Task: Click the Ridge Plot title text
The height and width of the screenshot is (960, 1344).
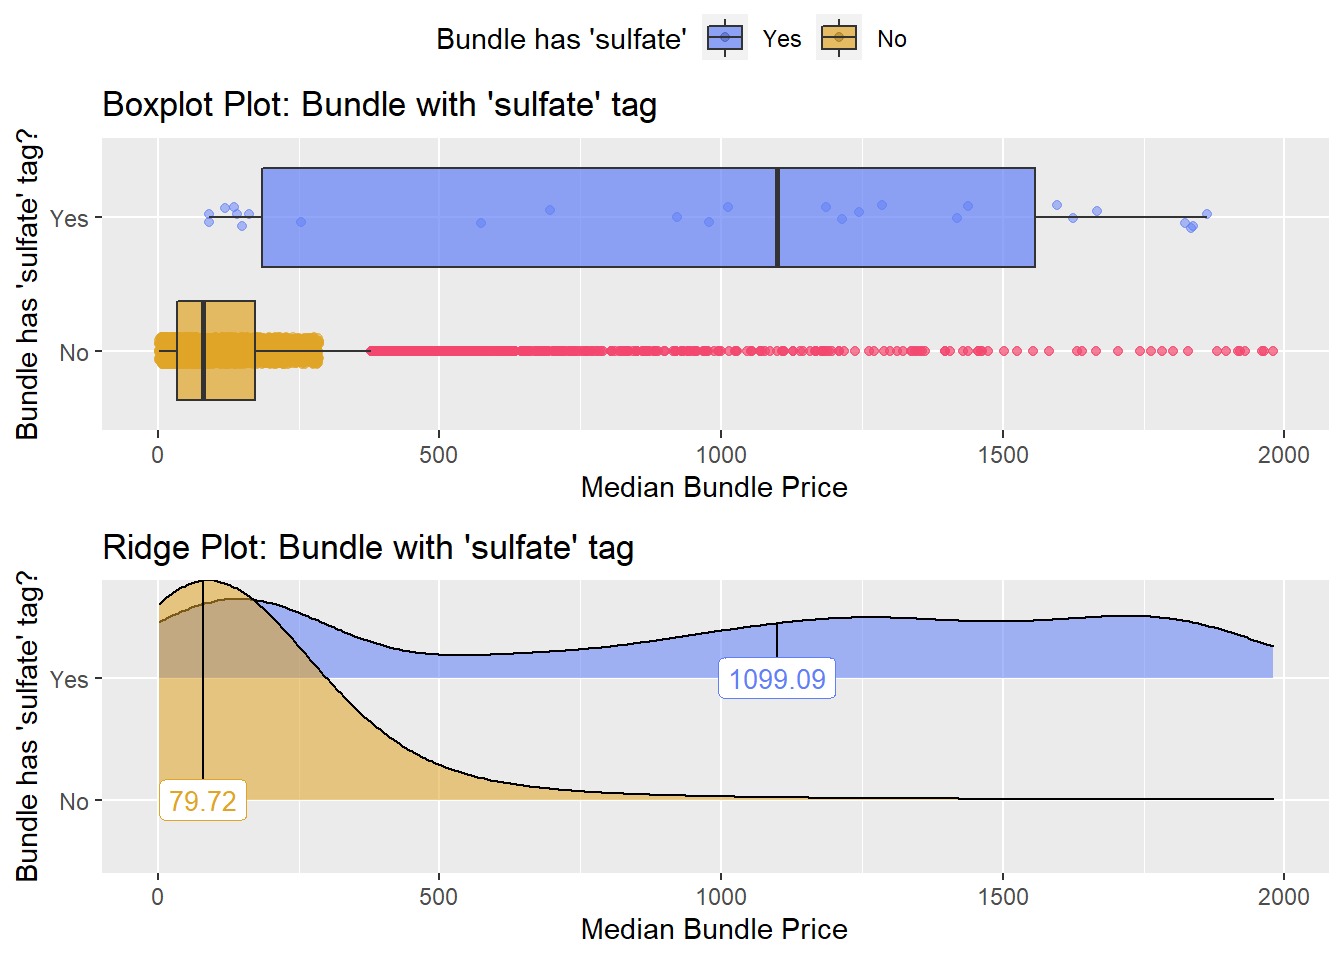Action: click(x=368, y=547)
